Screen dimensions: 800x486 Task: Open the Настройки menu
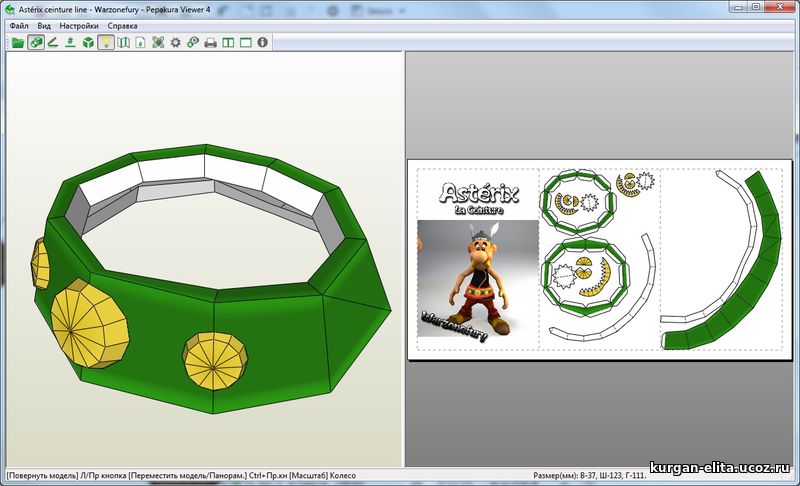pos(79,25)
